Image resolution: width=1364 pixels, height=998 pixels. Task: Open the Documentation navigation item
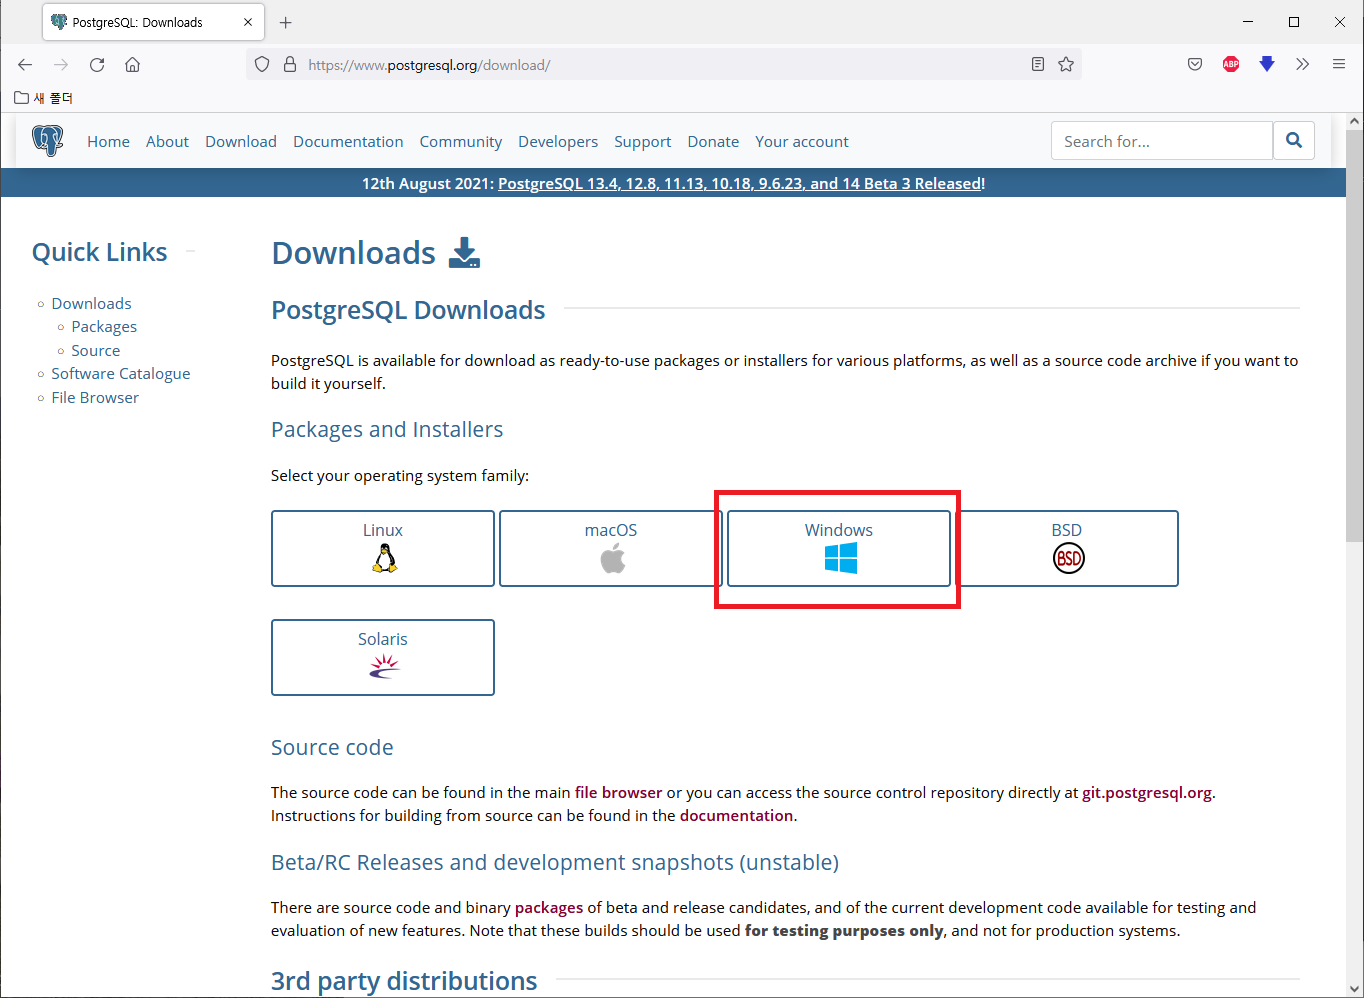[348, 141]
